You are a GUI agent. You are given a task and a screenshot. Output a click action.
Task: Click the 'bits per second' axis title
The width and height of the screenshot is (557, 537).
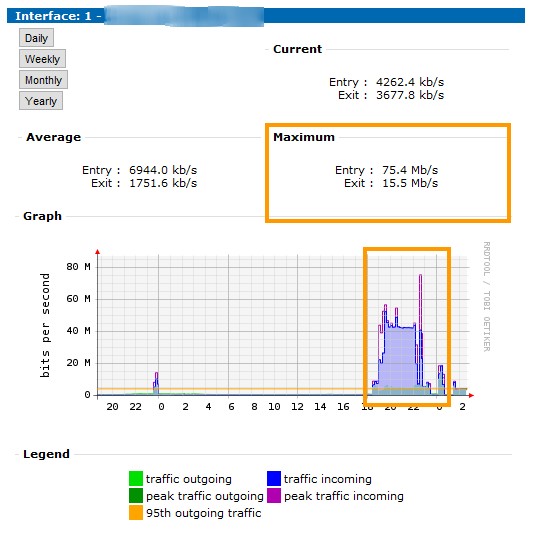click(45, 325)
